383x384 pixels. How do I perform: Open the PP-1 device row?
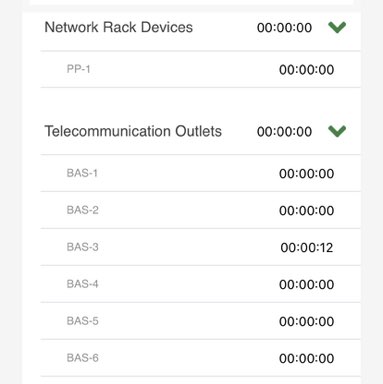click(x=200, y=69)
